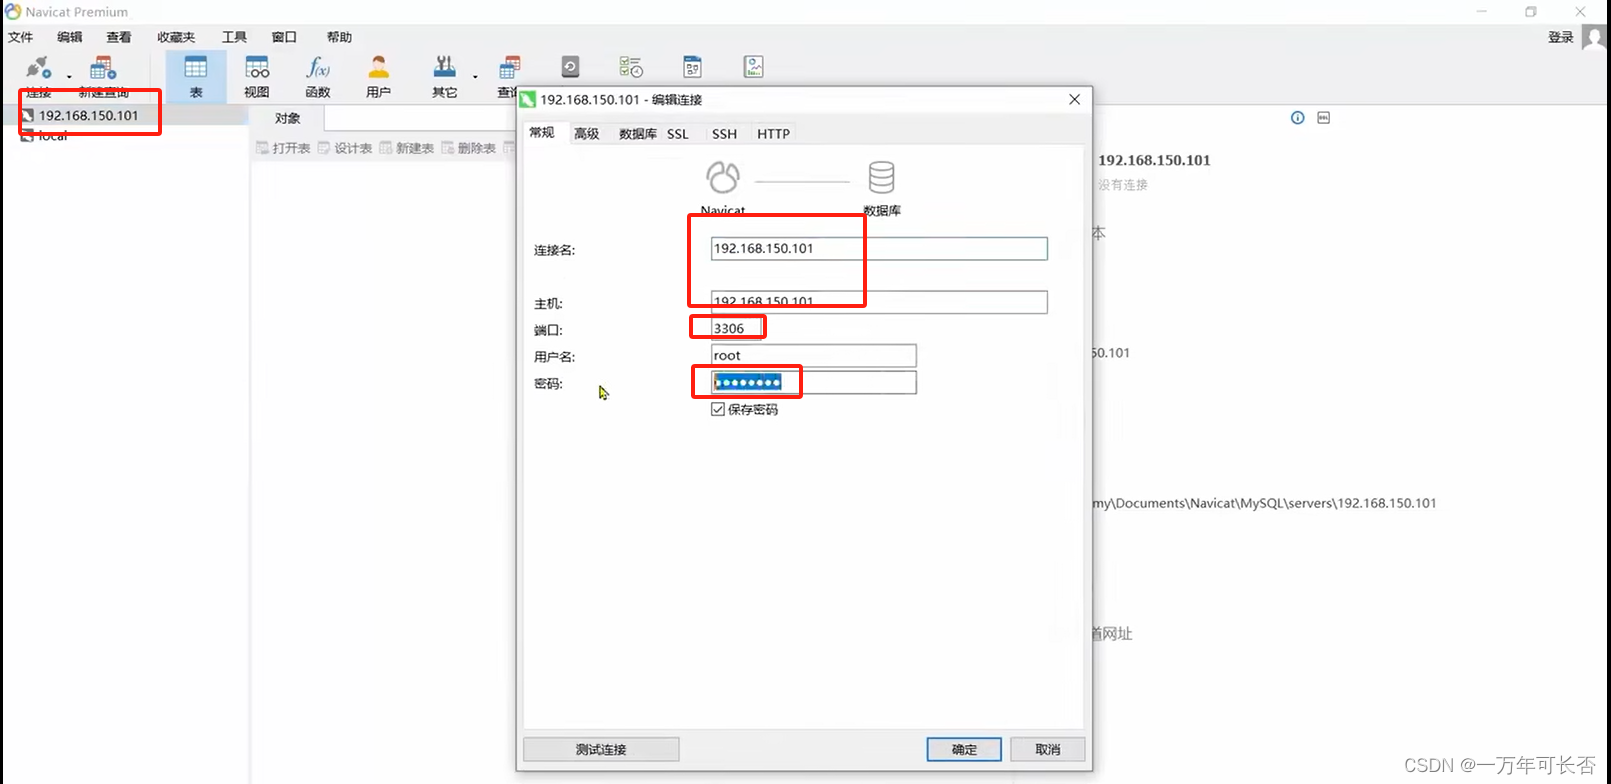Screen dimensions: 1611x784
Task: Switch to the 常规 tab in edit dialog
Action: tap(542, 132)
